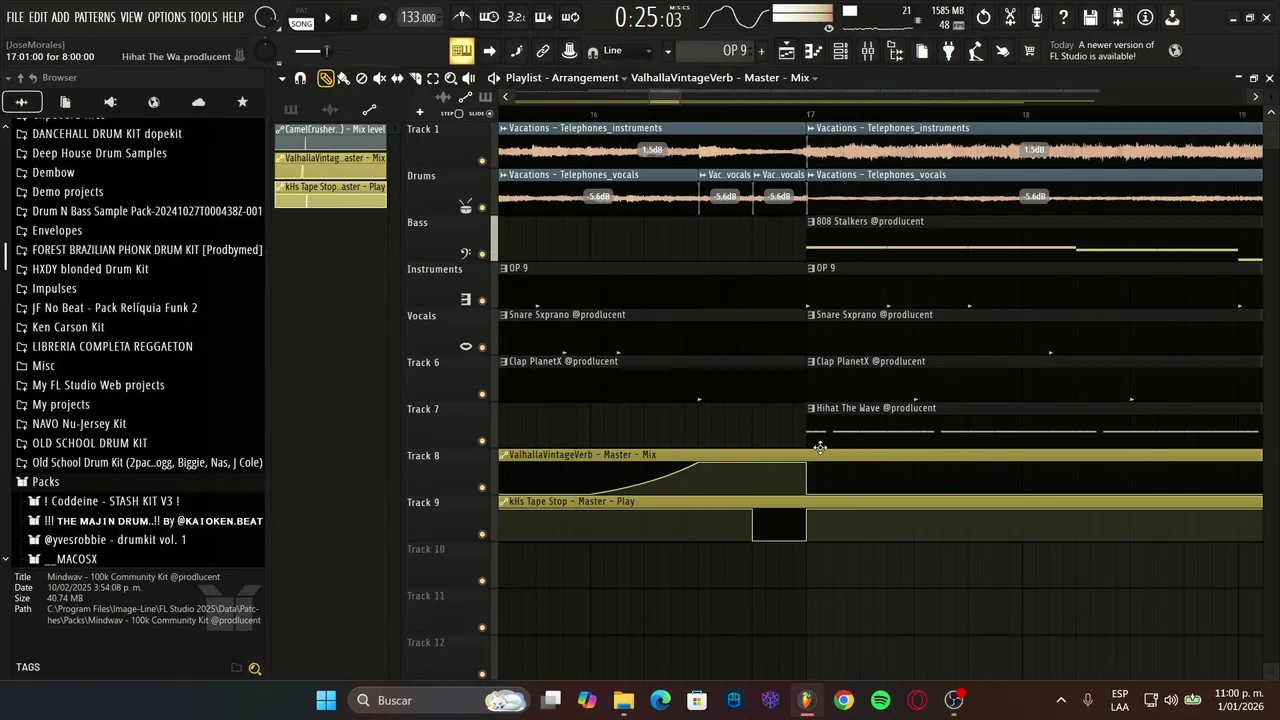Add a new pattern plus button
The height and width of the screenshot is (720, 1280).
(x=761, y=51)
